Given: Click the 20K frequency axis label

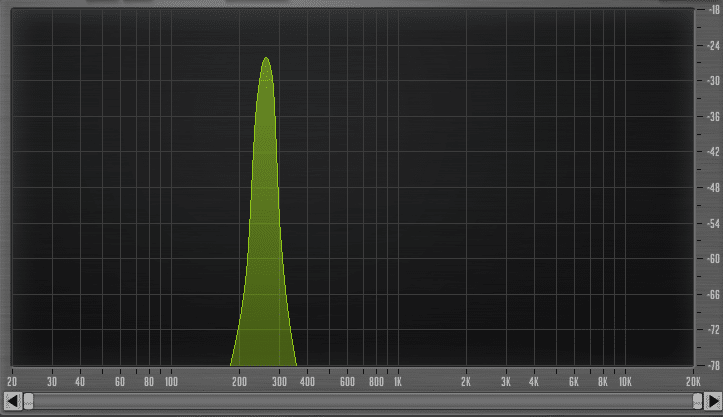Looking at the screenshot, I should tap(693, 381).
